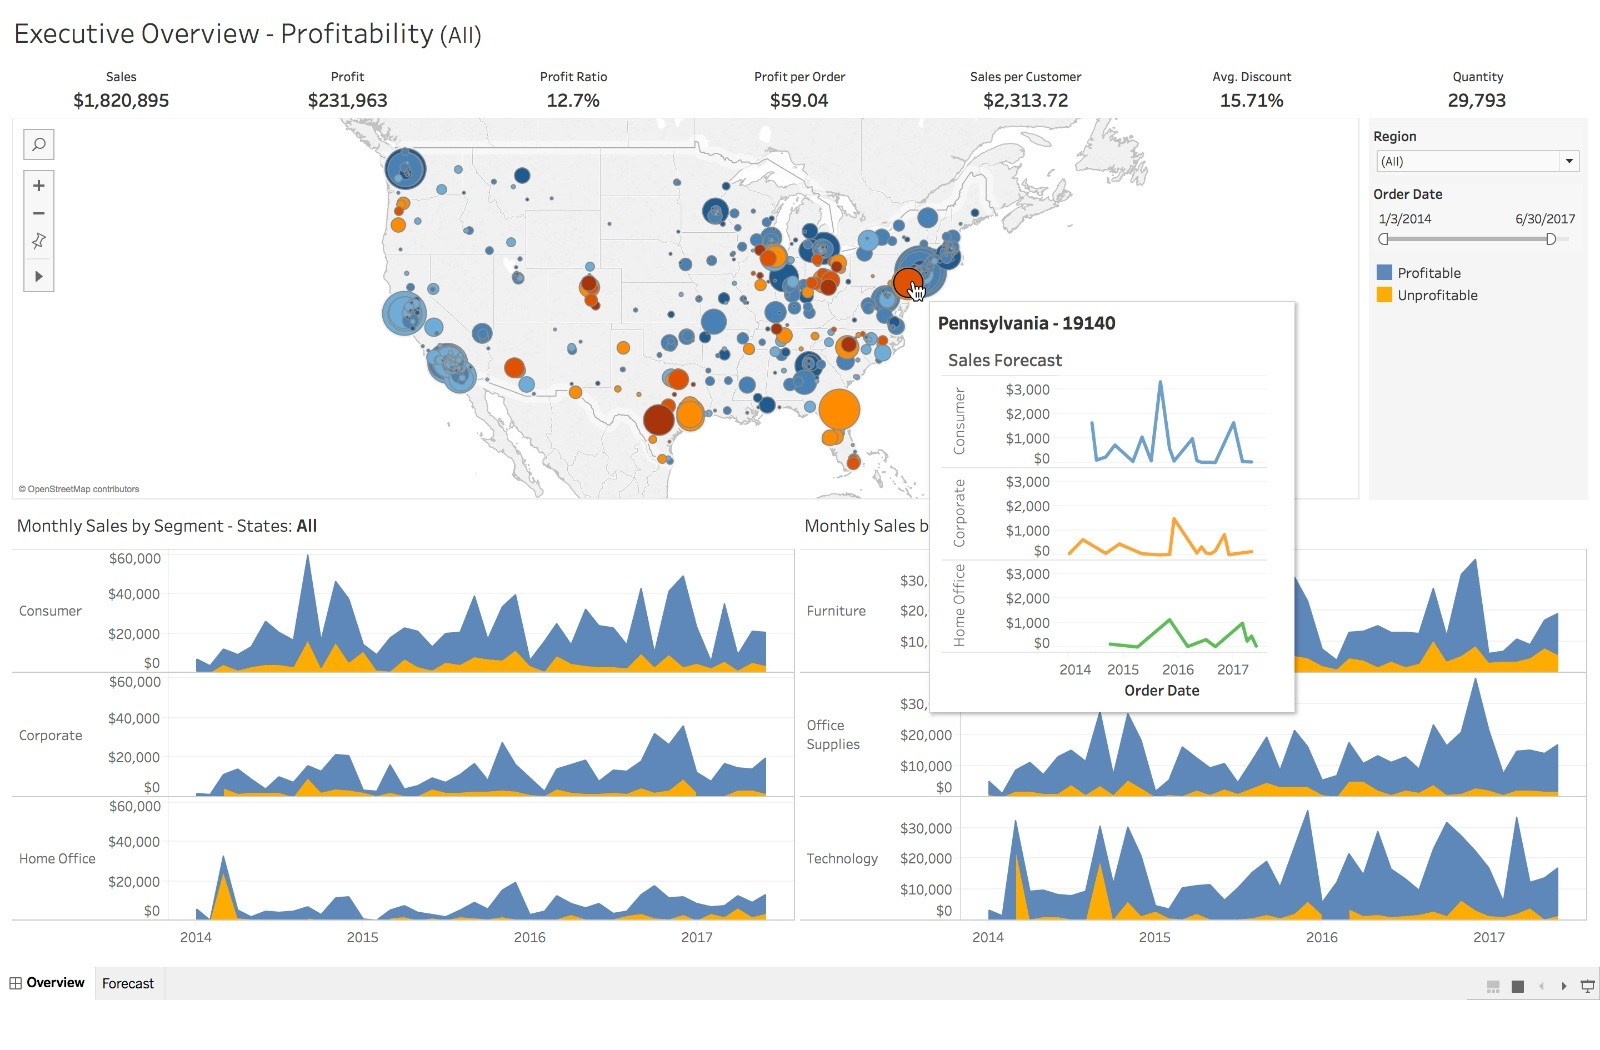This screenshot has height=1050, width=1600.
Task: Switch to the Forecast tab
Action: (x=127, y=983)
